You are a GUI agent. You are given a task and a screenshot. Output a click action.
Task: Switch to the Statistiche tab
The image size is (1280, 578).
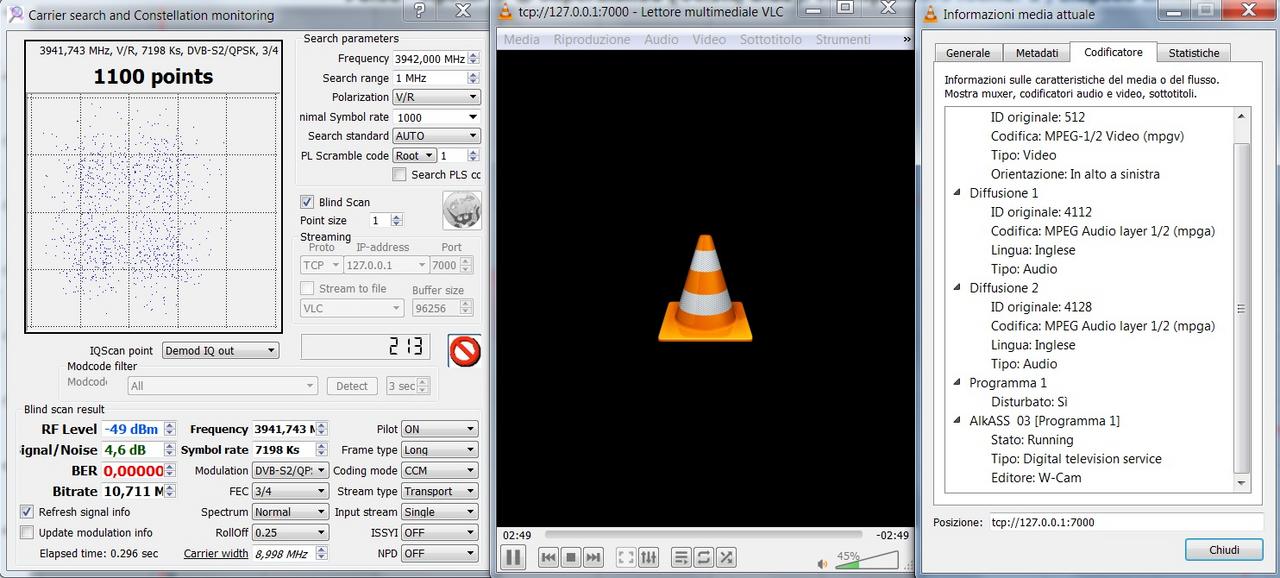tap(1194, 53)
